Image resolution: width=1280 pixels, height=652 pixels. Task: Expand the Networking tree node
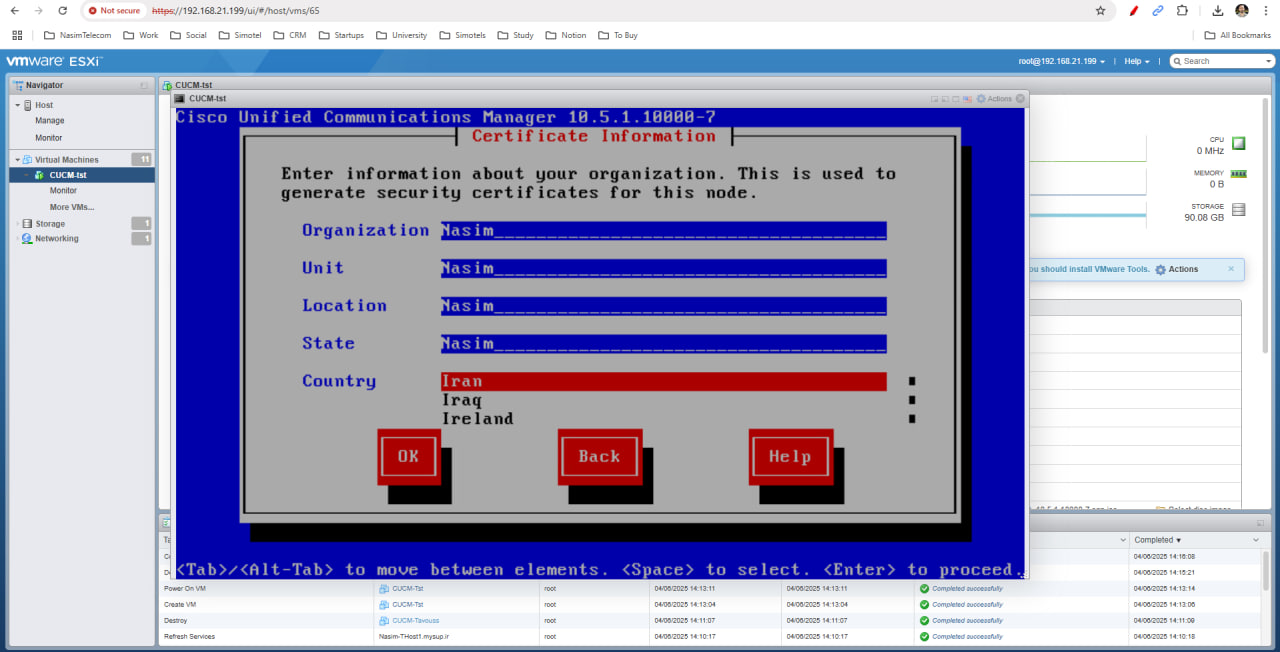pos(17,239)
